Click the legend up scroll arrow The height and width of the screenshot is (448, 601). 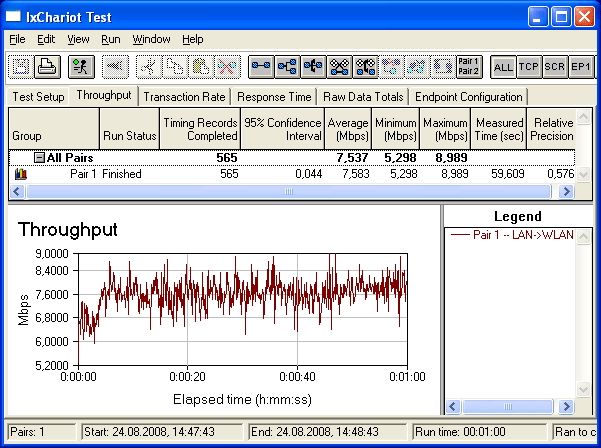(583, 236)
